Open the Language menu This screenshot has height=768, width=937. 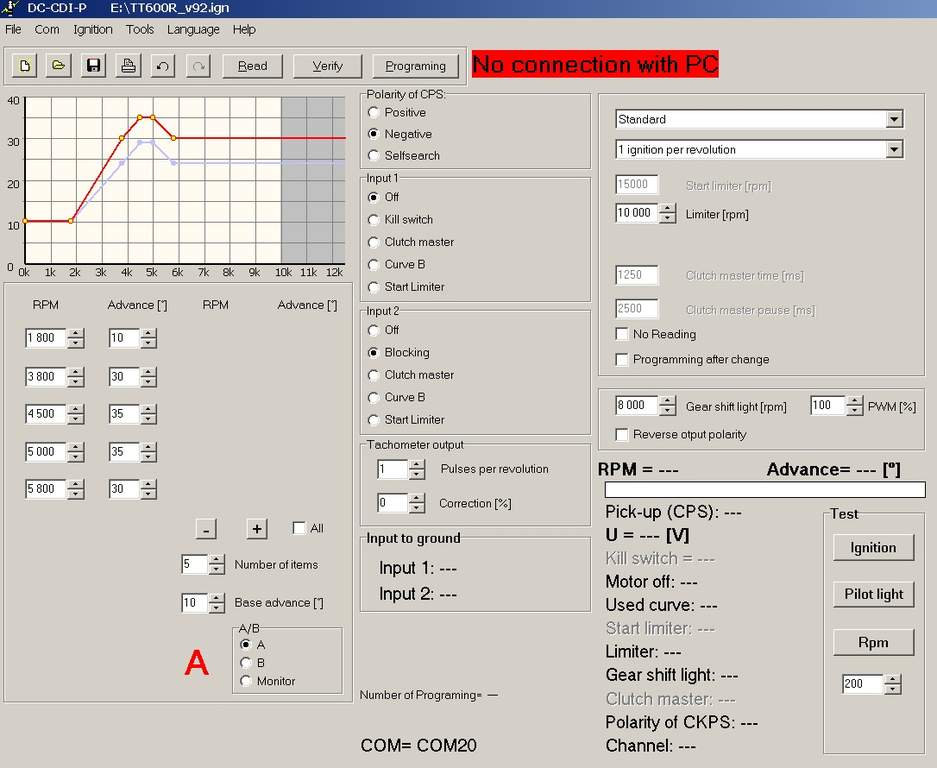point(193,29)
